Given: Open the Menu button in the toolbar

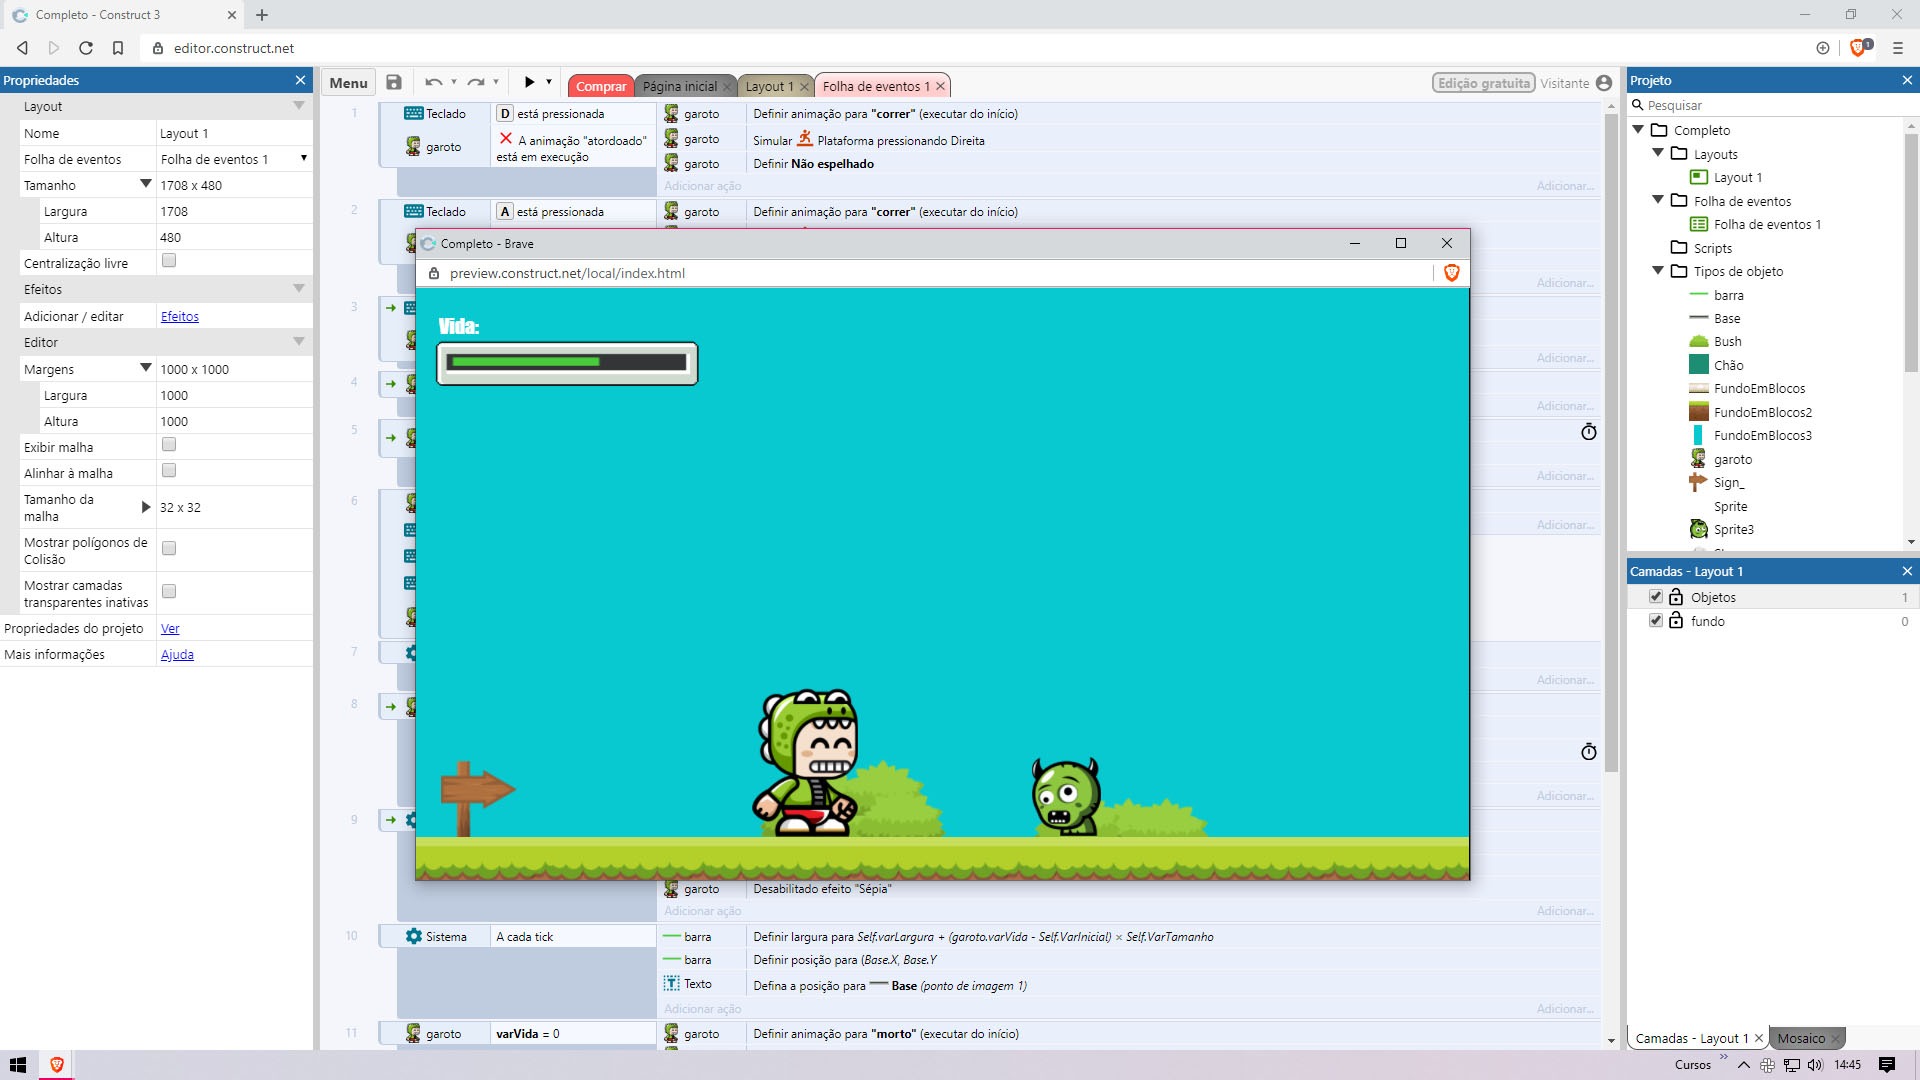Looking at the screenshot, I should 347,82.
